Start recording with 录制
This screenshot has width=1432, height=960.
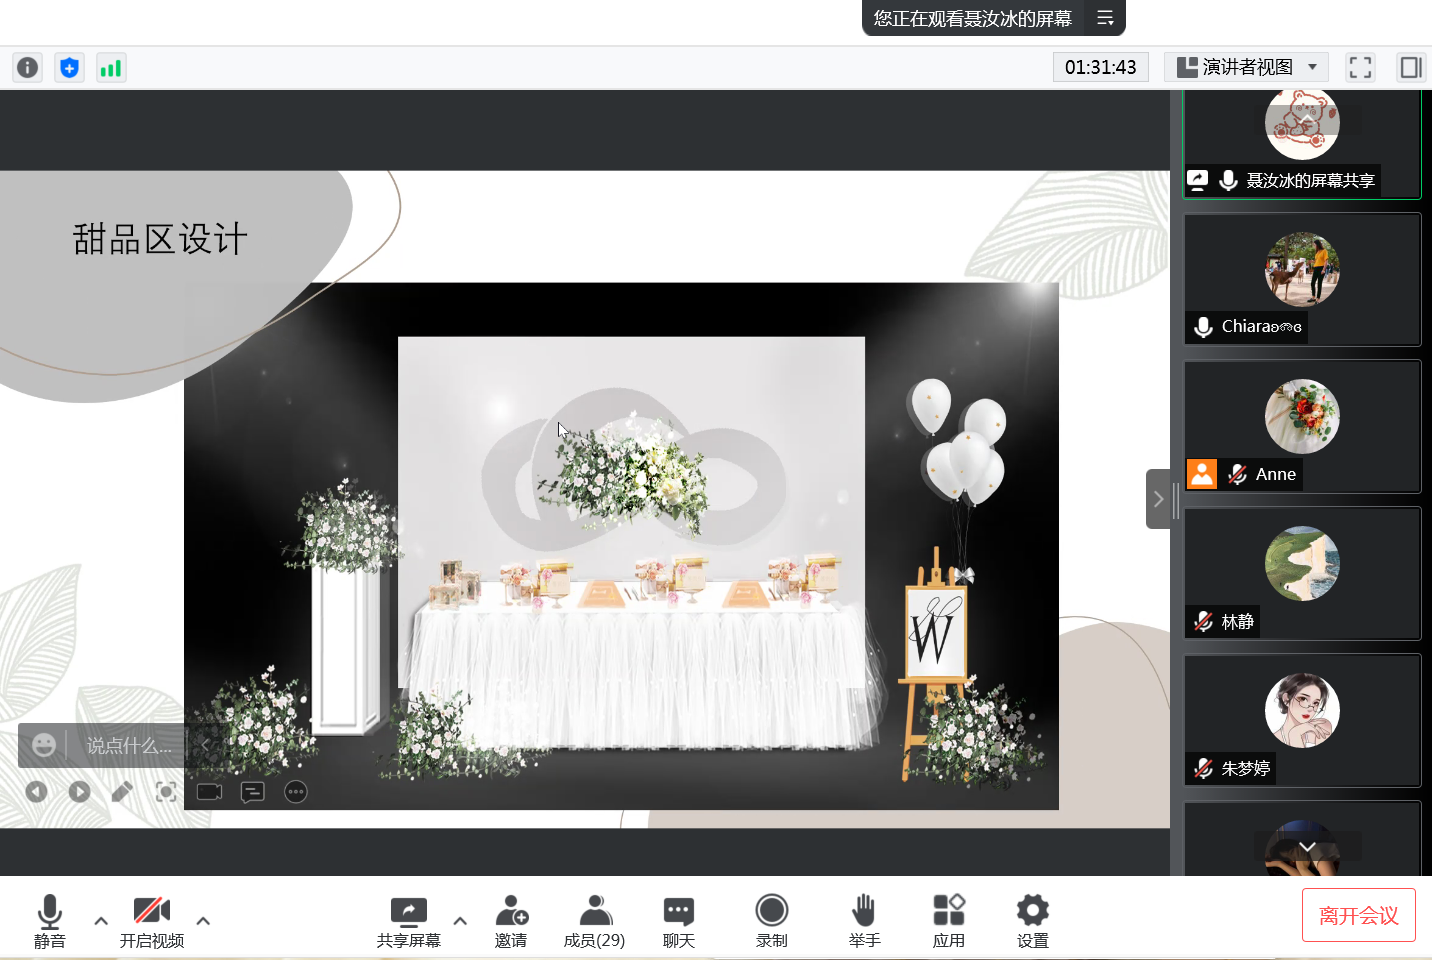pos(771,920)
